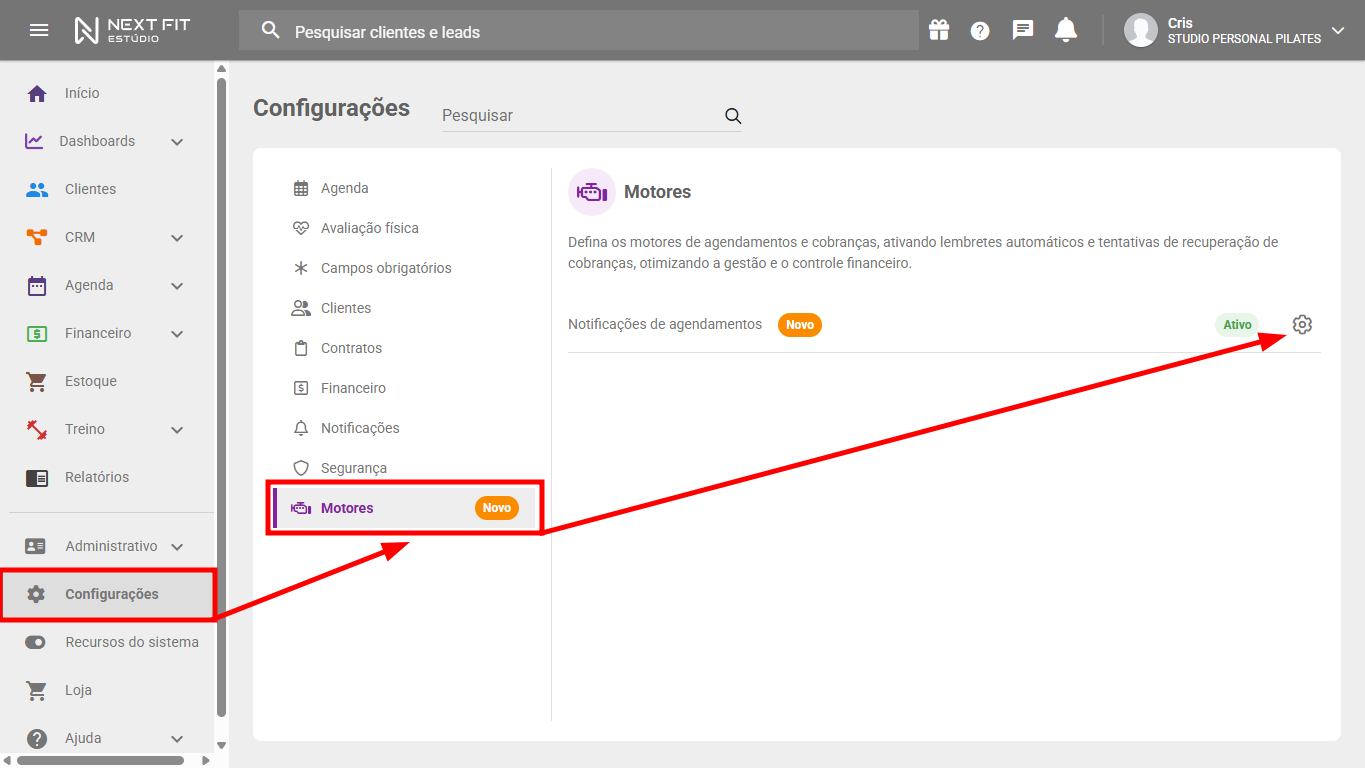
Task: Open the help question mark icon
Action: pos(980,31)
